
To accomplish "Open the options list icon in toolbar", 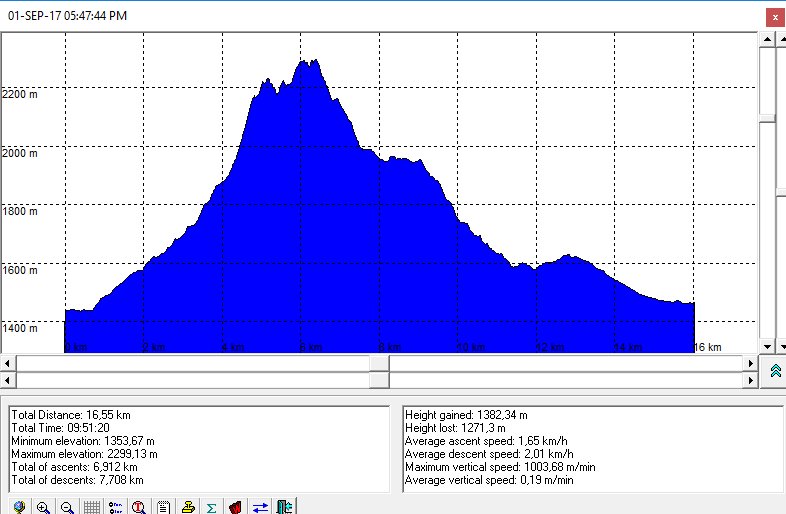I will 116,507.
